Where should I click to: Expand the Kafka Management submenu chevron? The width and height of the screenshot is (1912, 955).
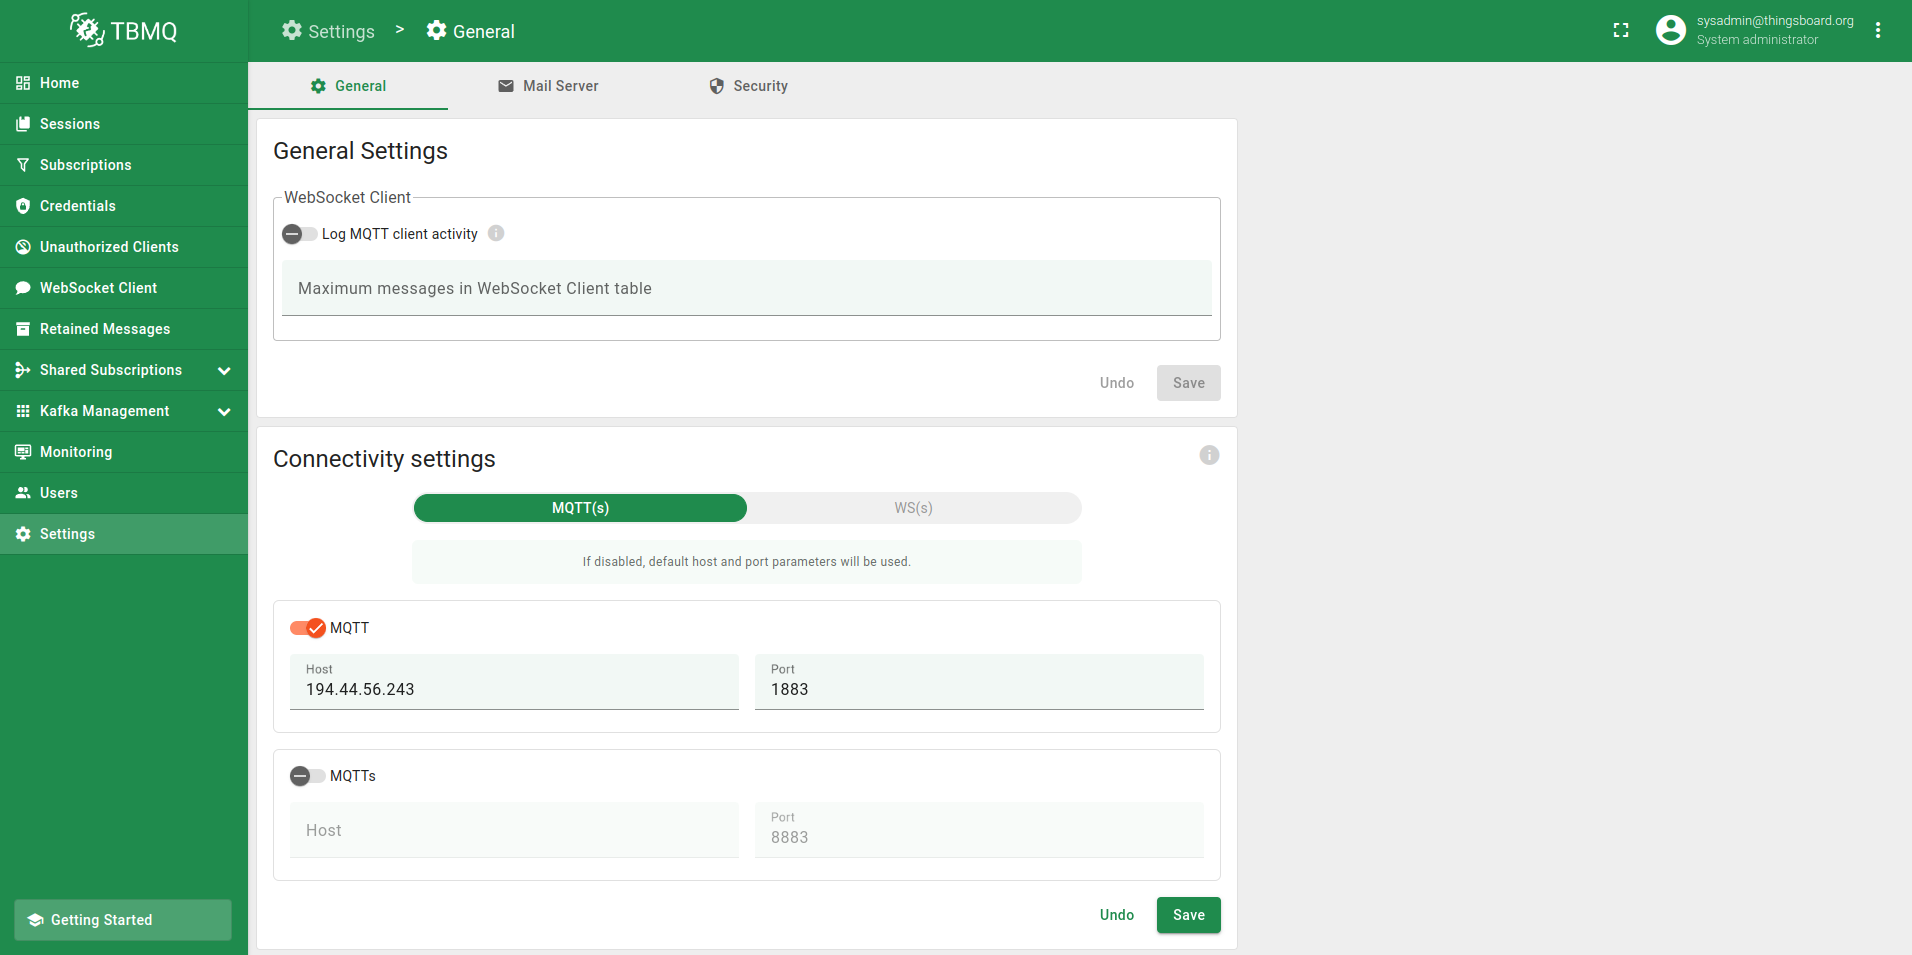coord(224,412)
